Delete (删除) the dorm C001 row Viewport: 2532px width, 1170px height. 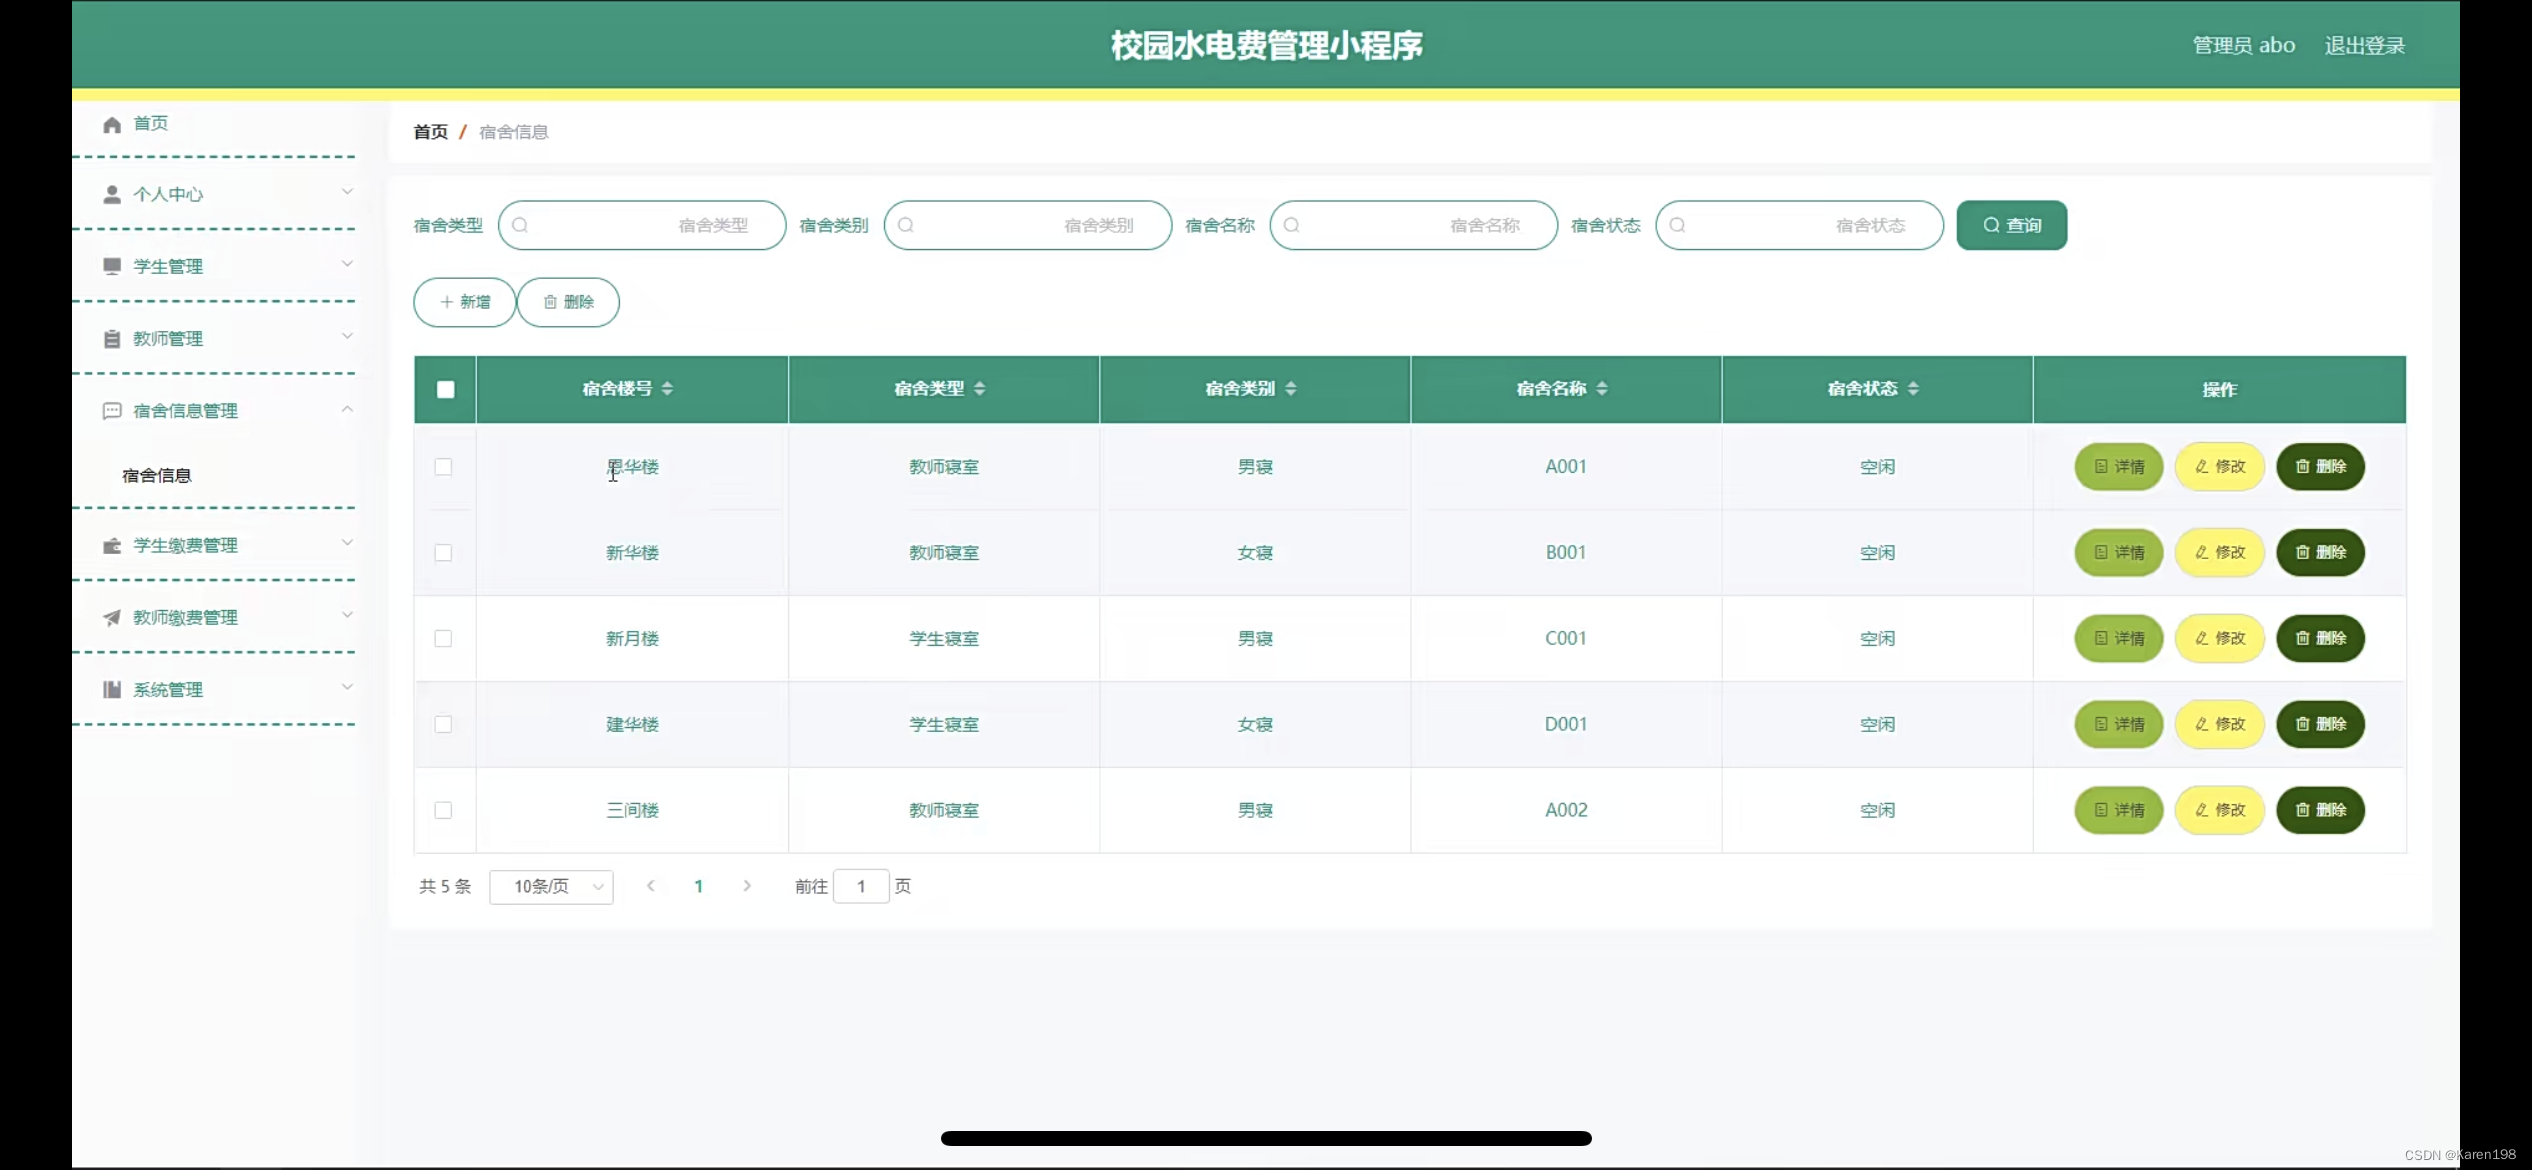point(2321,639)
